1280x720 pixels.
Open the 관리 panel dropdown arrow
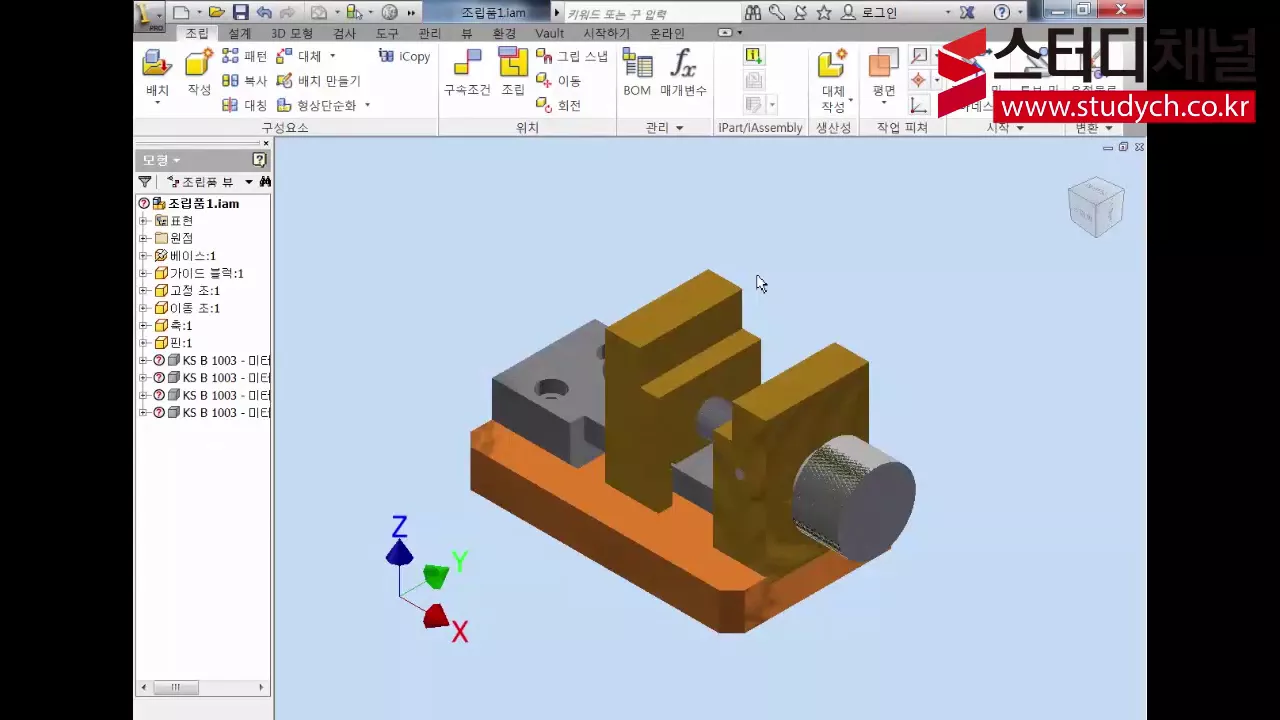(x=679, y=128)
